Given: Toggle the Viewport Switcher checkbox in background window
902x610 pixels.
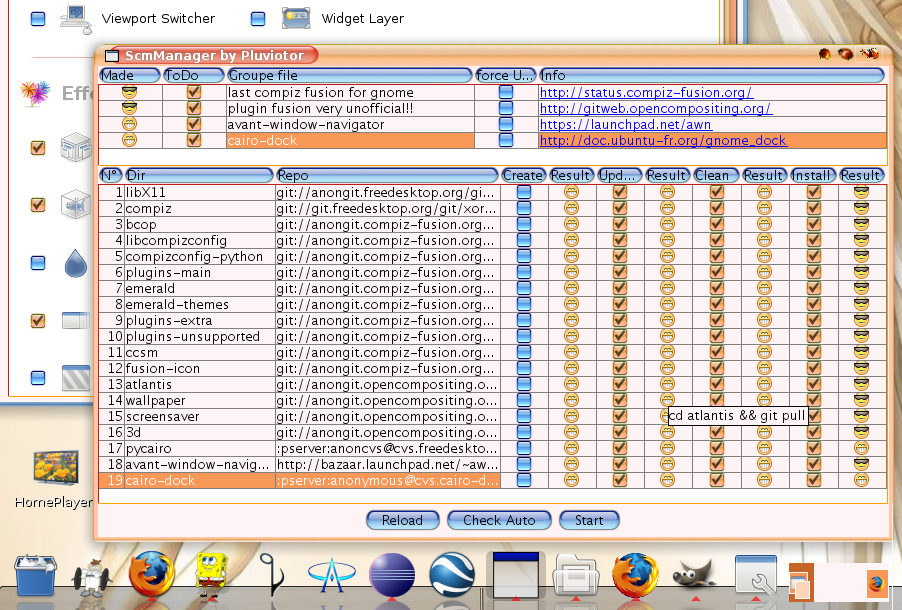Looking at the screenshot, I should (x=38, y=19).
